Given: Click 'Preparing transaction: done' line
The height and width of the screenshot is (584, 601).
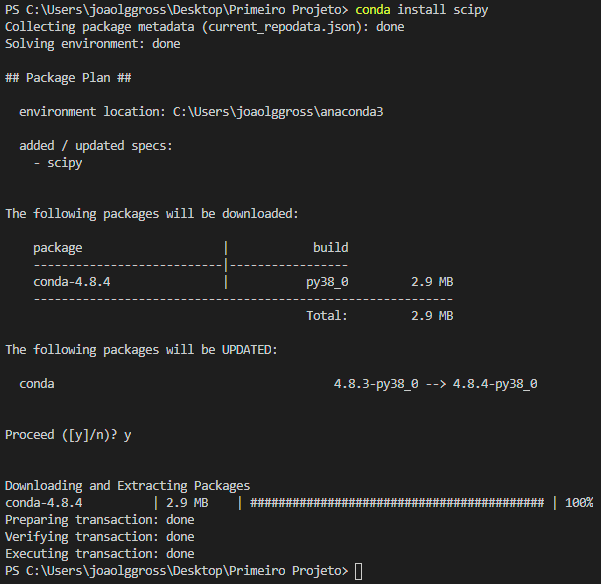Looking at the screenshot, I should 100,520.
